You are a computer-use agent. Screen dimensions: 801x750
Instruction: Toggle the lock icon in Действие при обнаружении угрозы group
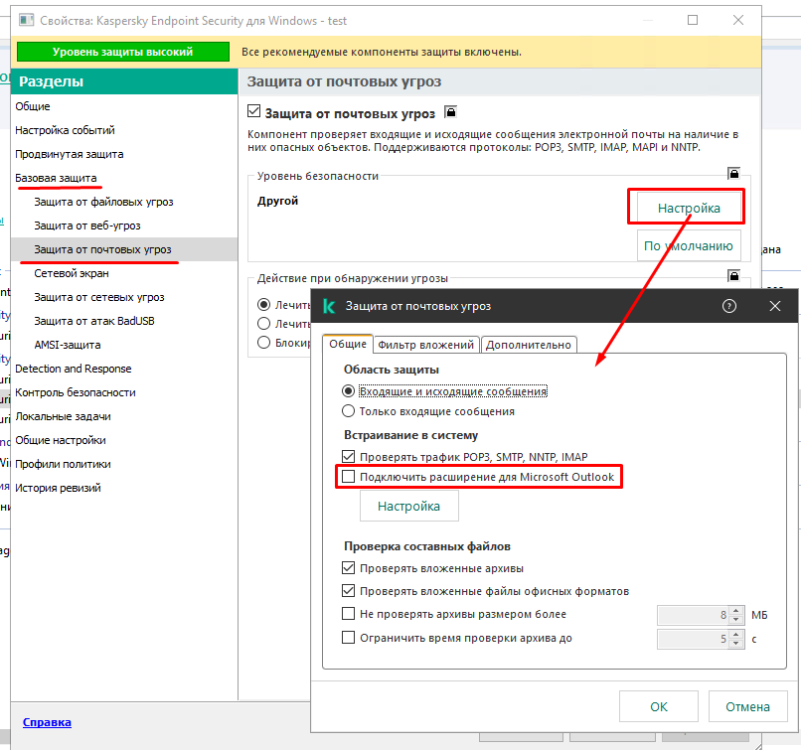pyautogui.click(x=734, y=276)
